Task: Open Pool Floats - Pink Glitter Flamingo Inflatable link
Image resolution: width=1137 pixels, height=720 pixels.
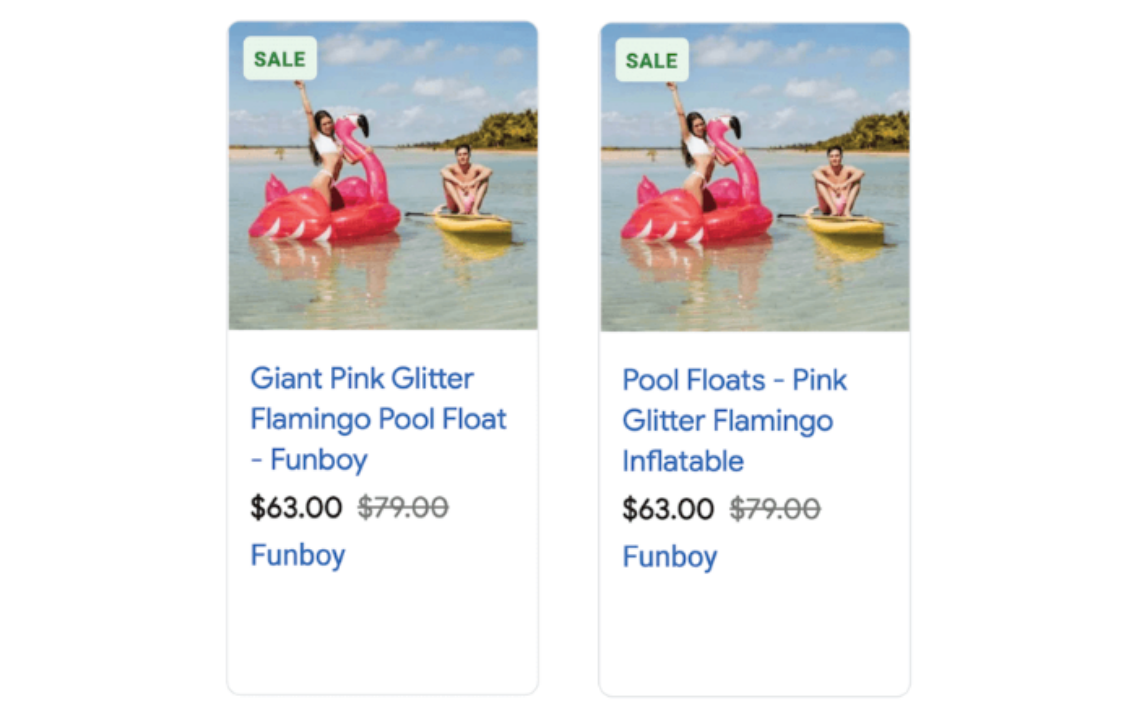Action: (734, 420)
